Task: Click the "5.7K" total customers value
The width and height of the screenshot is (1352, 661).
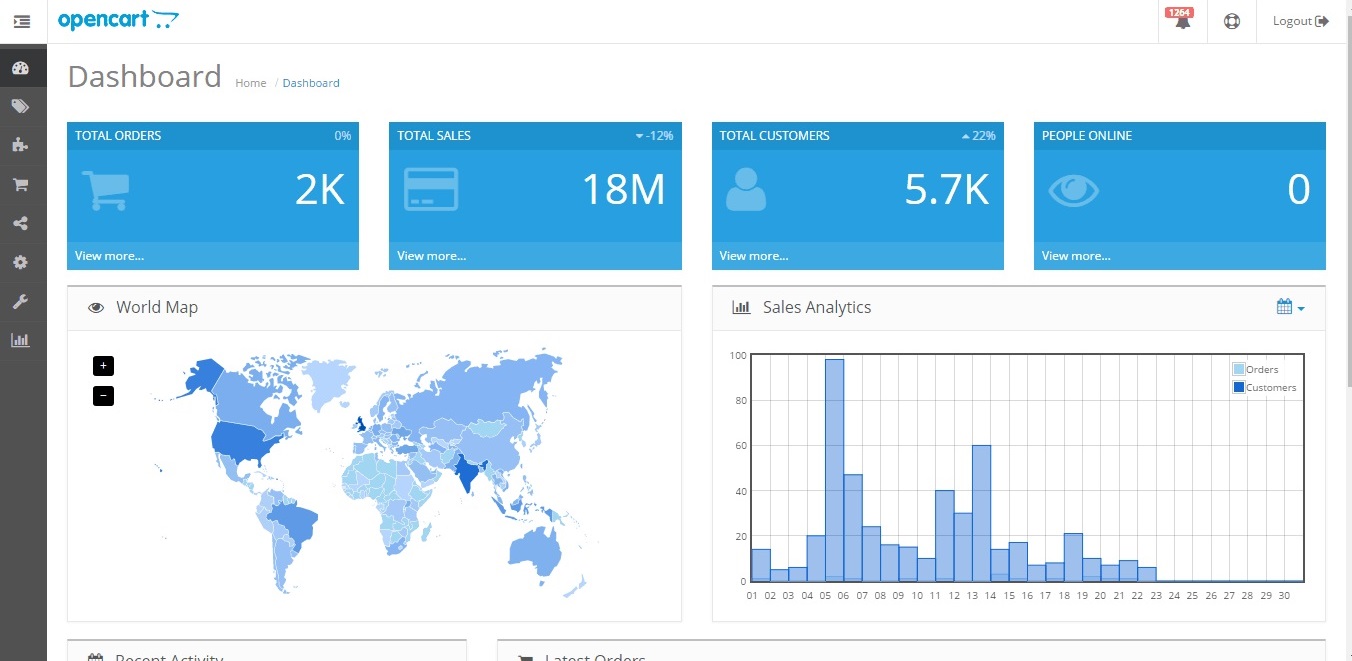Action: [x=947, y=189]
